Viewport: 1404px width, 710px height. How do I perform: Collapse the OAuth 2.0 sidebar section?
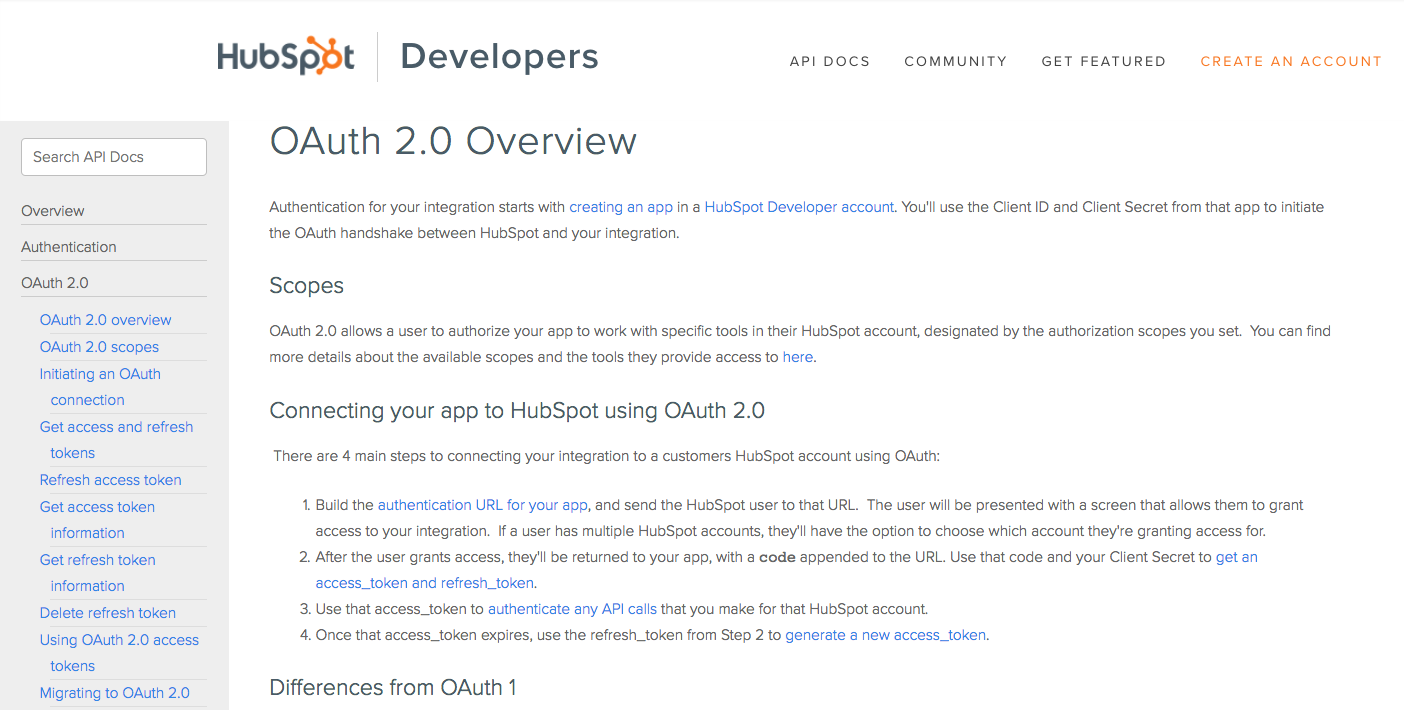click(x=55, y=283)
